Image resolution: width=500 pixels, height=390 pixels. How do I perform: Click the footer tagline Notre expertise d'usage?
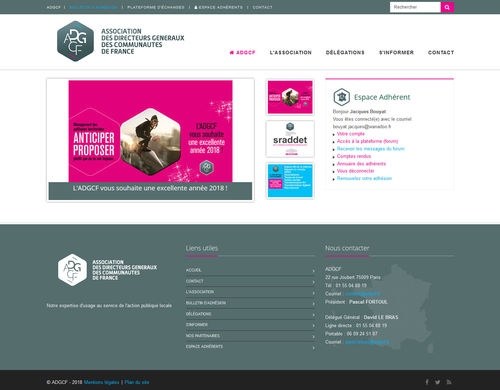tap(109, 305)
